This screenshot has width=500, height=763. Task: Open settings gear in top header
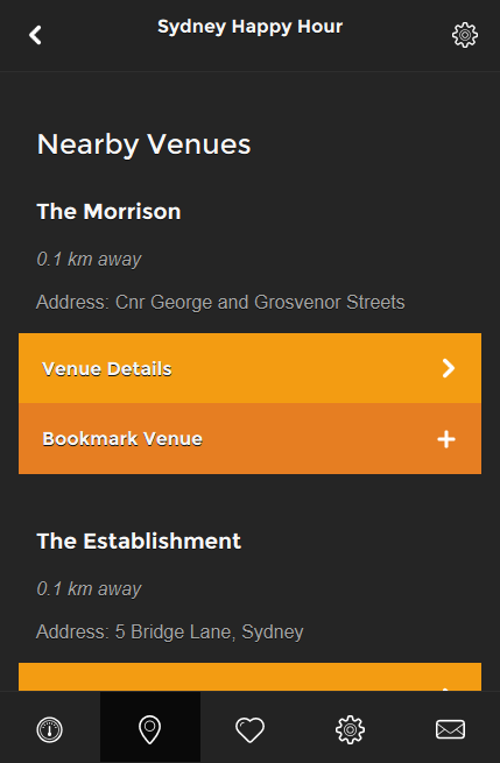(465, 35)
